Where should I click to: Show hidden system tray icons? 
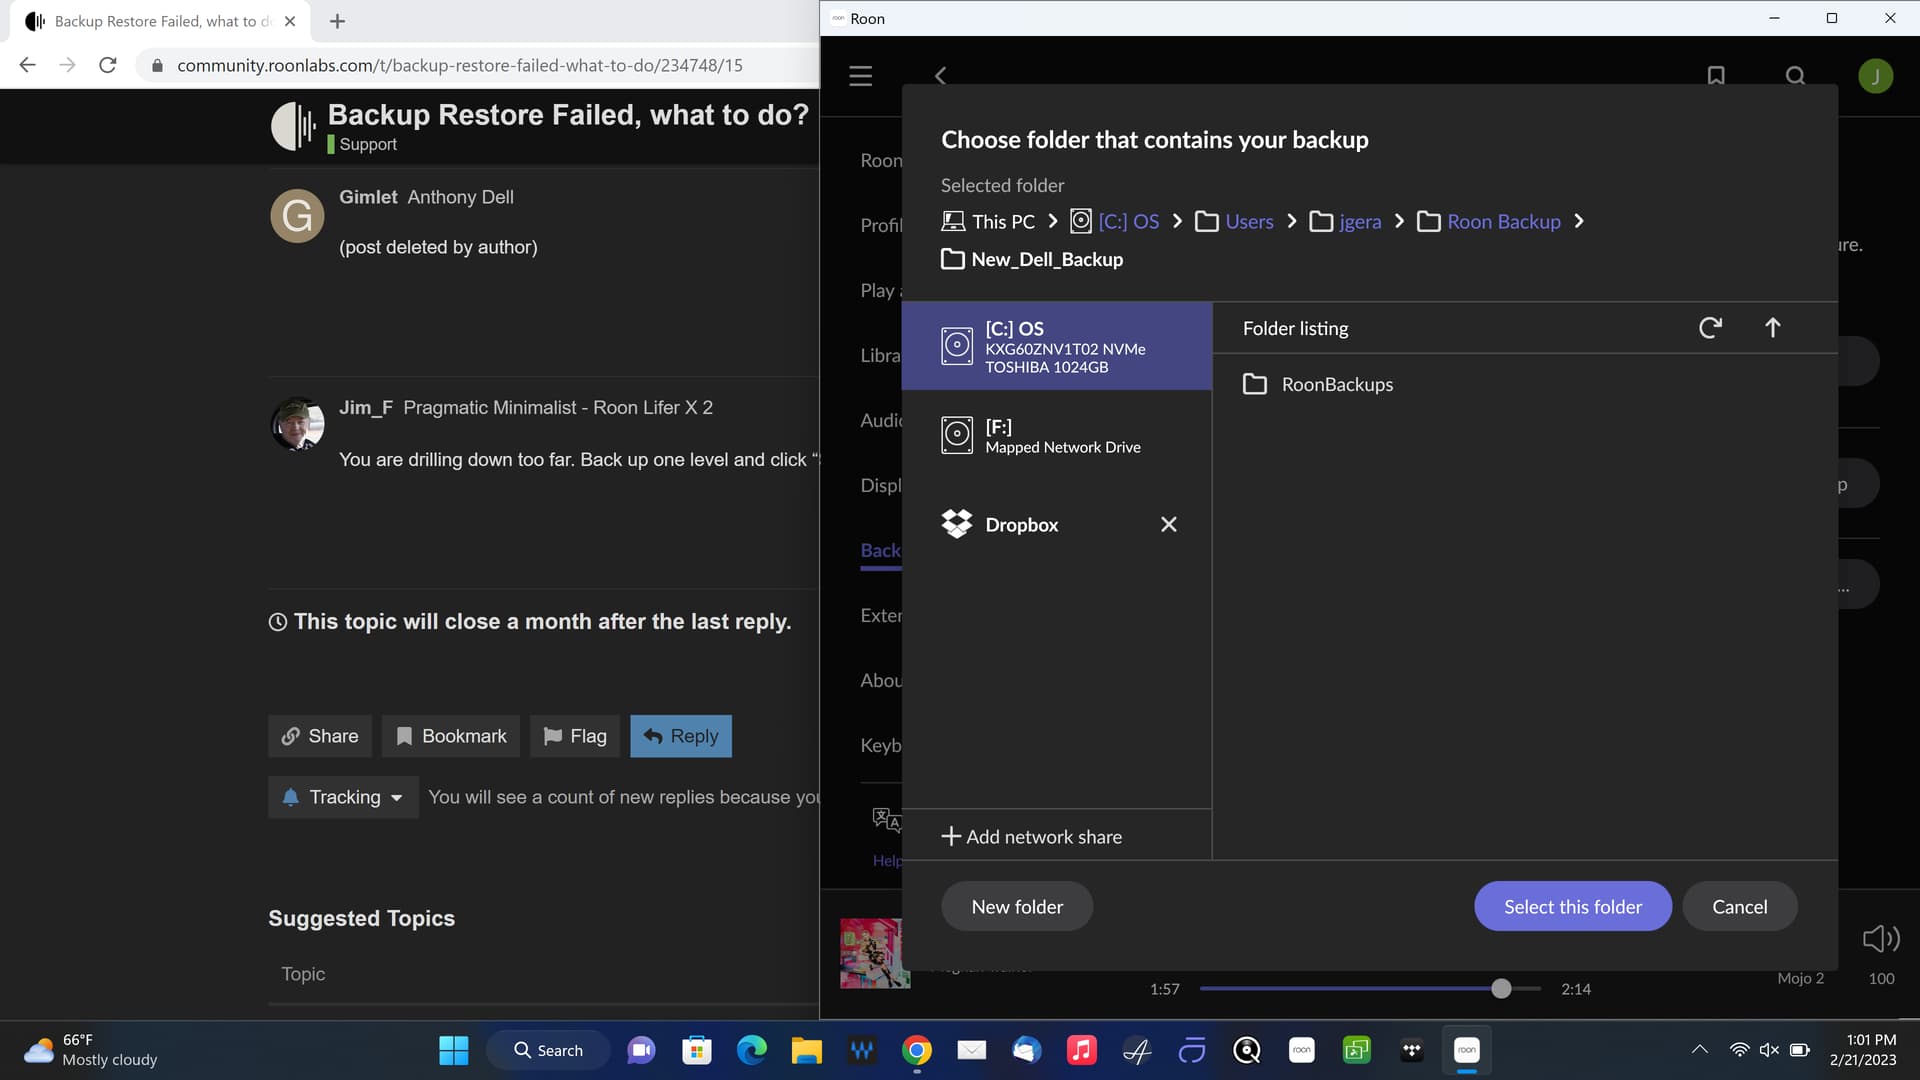pyautogui.click(x=1699, y=1050)
